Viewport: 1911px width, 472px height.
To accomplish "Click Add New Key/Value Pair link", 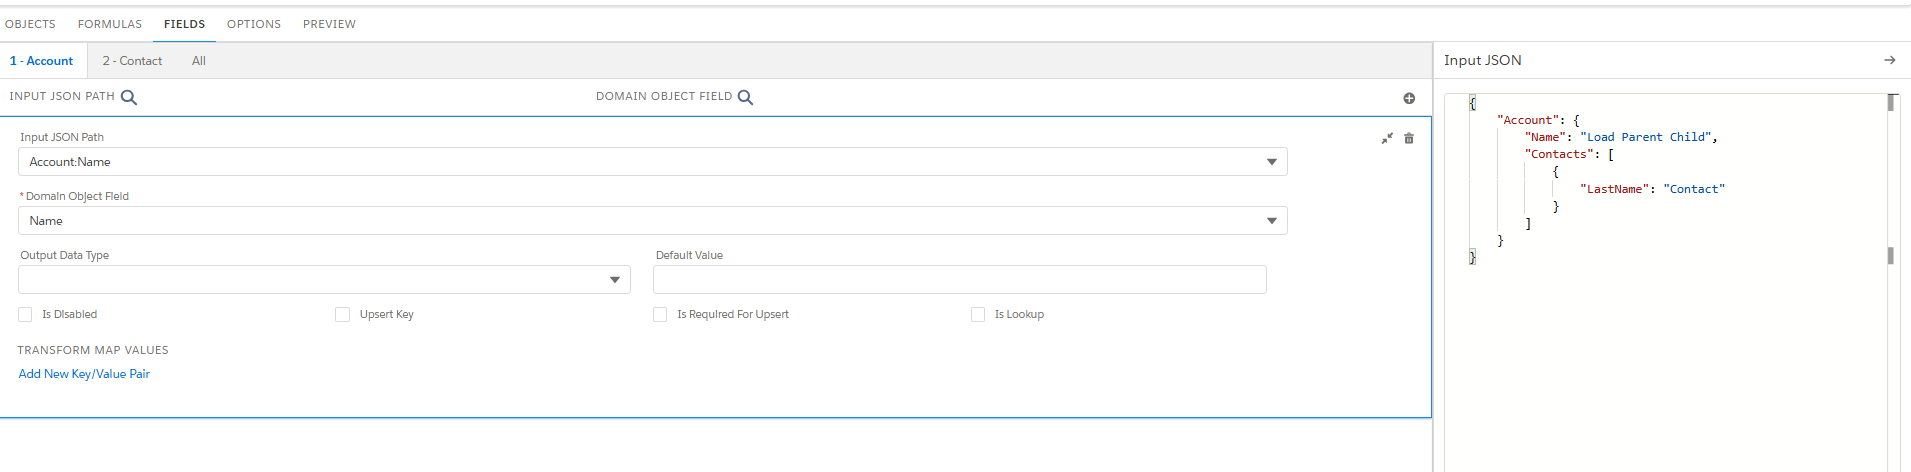I will coord(84,374).
